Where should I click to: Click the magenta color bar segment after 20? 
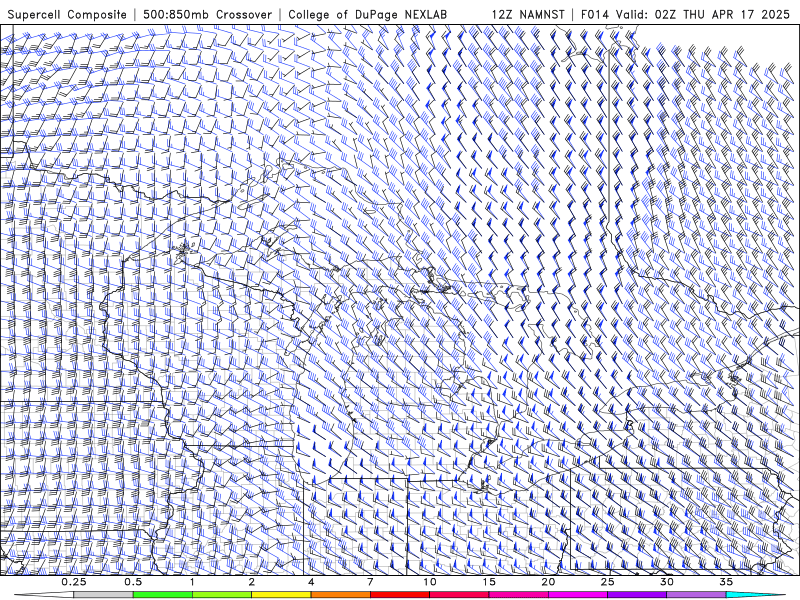coord(578,595)
